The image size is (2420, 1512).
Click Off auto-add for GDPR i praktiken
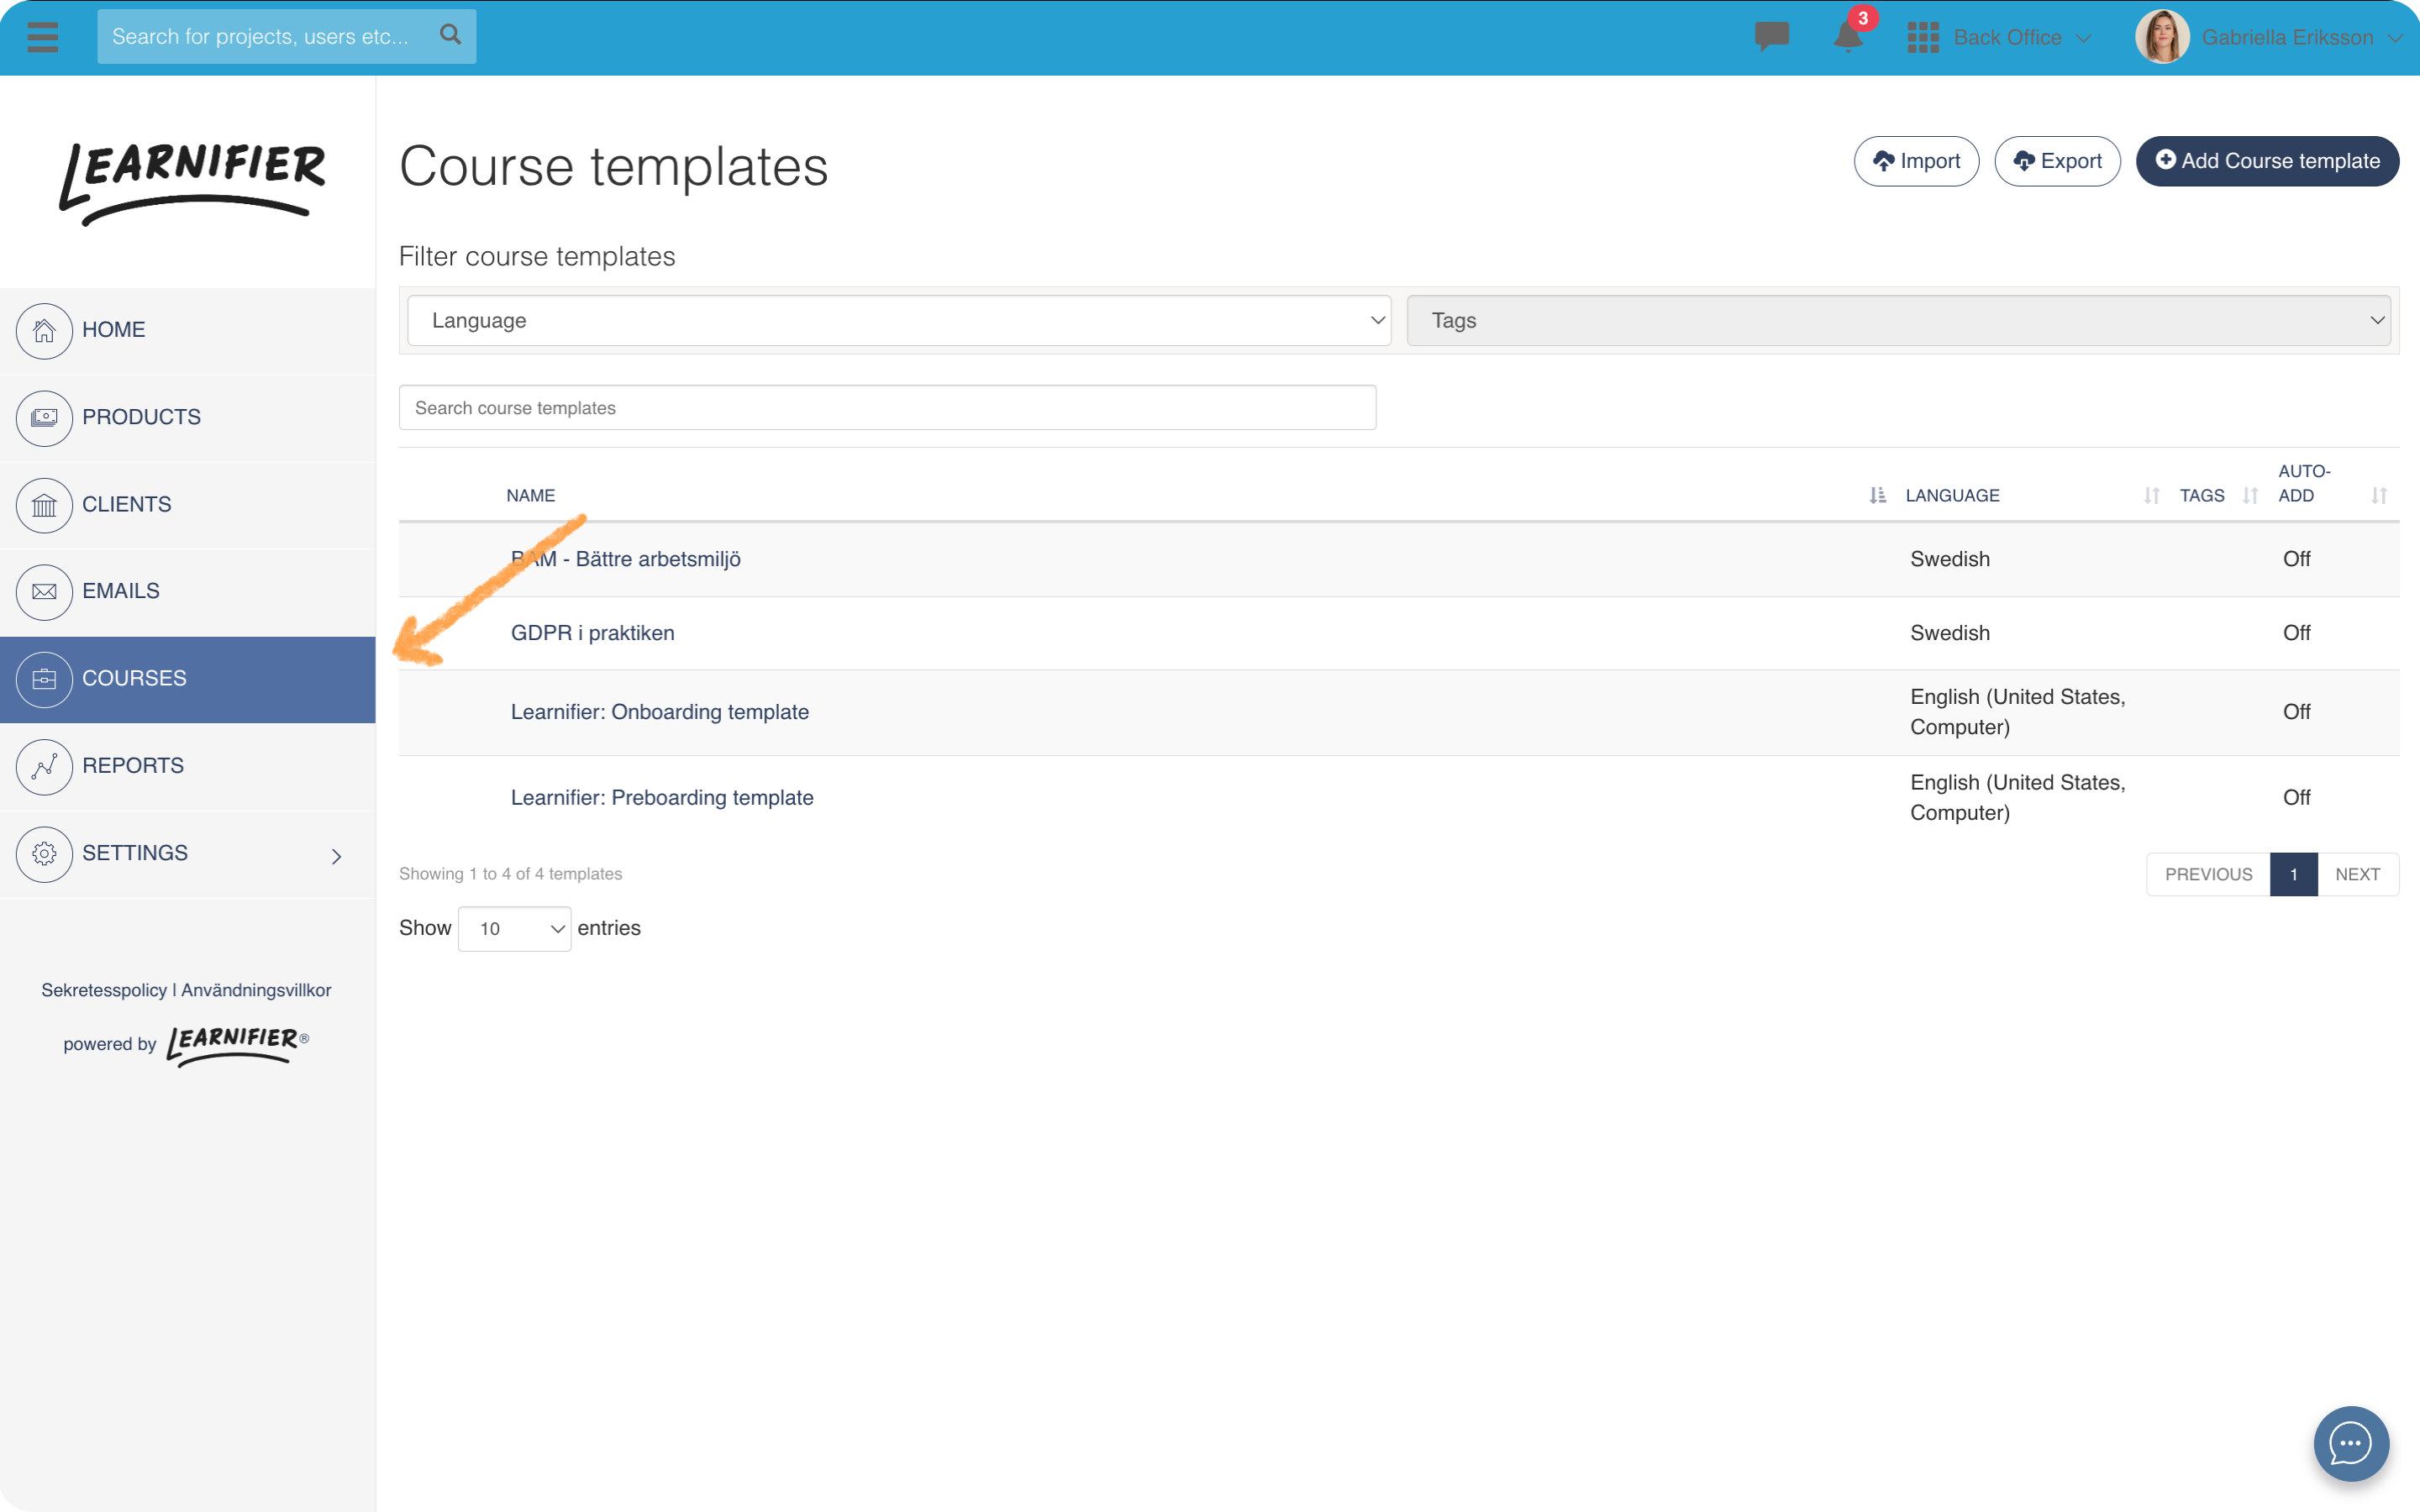pos(2296,633)
